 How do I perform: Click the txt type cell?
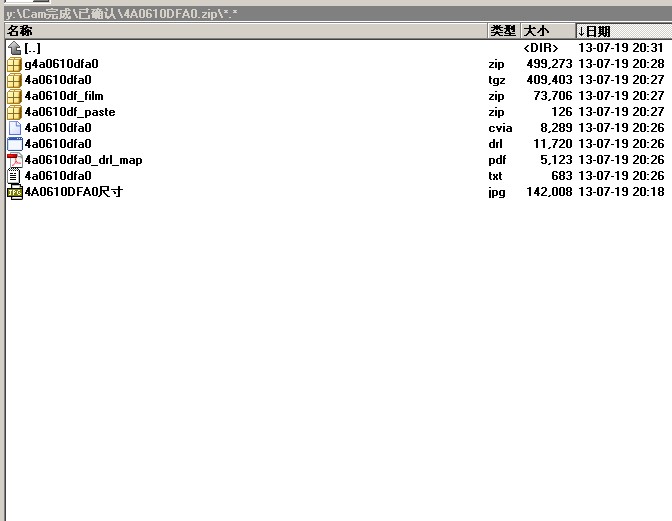click(495, 176)
